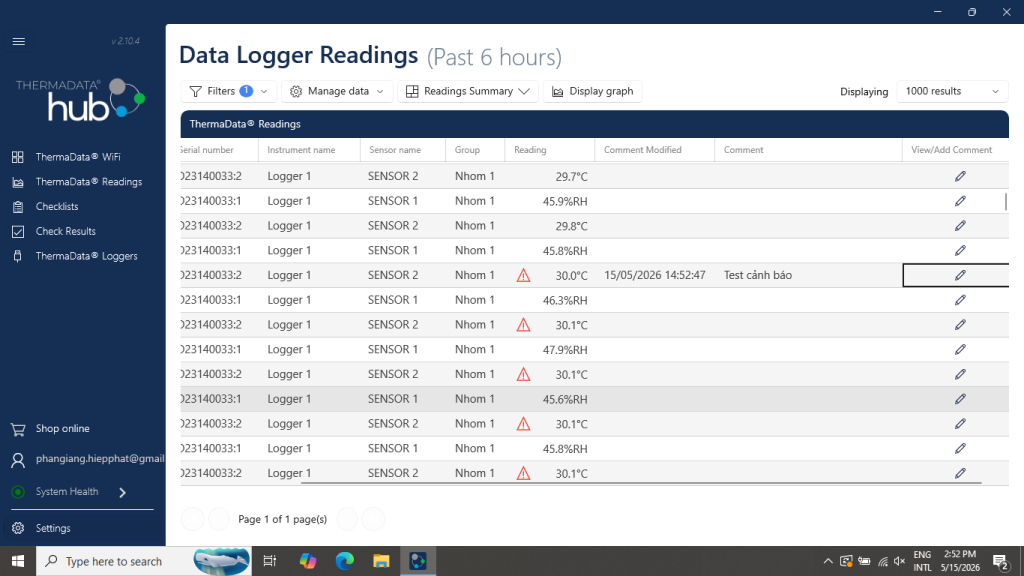
Task: Edit comment for the 47.9%RH reading row
Action: pyautogui.click(x=960, y=349)
